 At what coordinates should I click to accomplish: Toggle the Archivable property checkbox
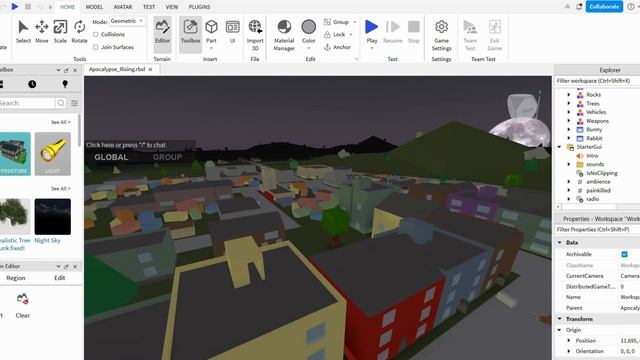pos(624,254)
